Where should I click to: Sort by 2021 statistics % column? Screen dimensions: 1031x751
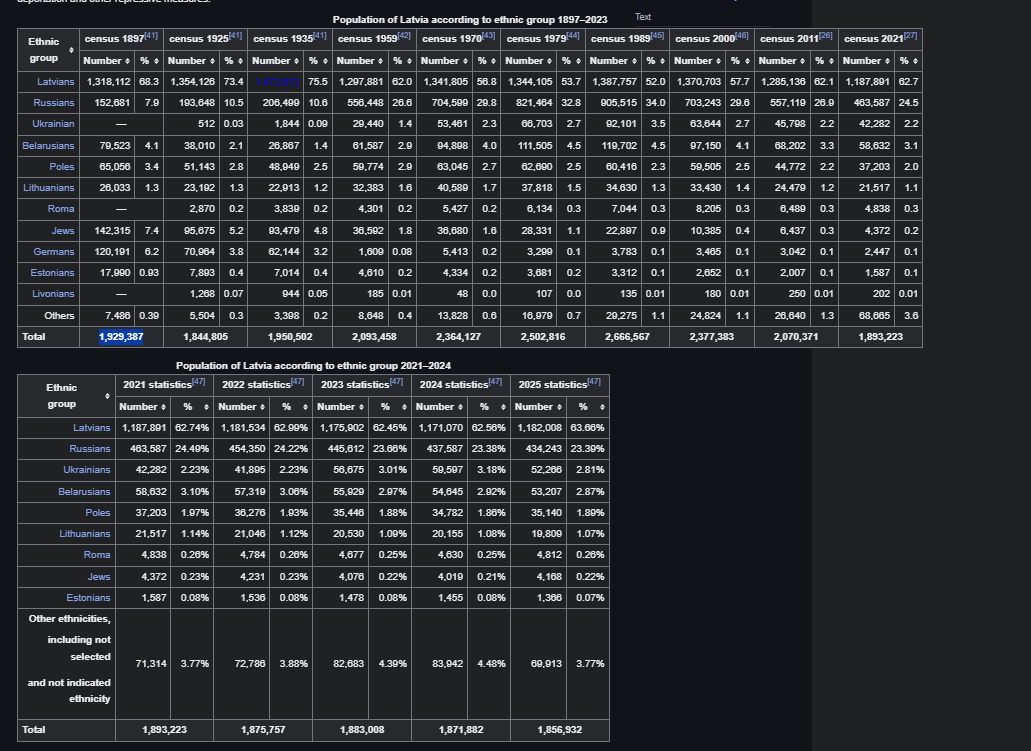(x=192, y=406)
